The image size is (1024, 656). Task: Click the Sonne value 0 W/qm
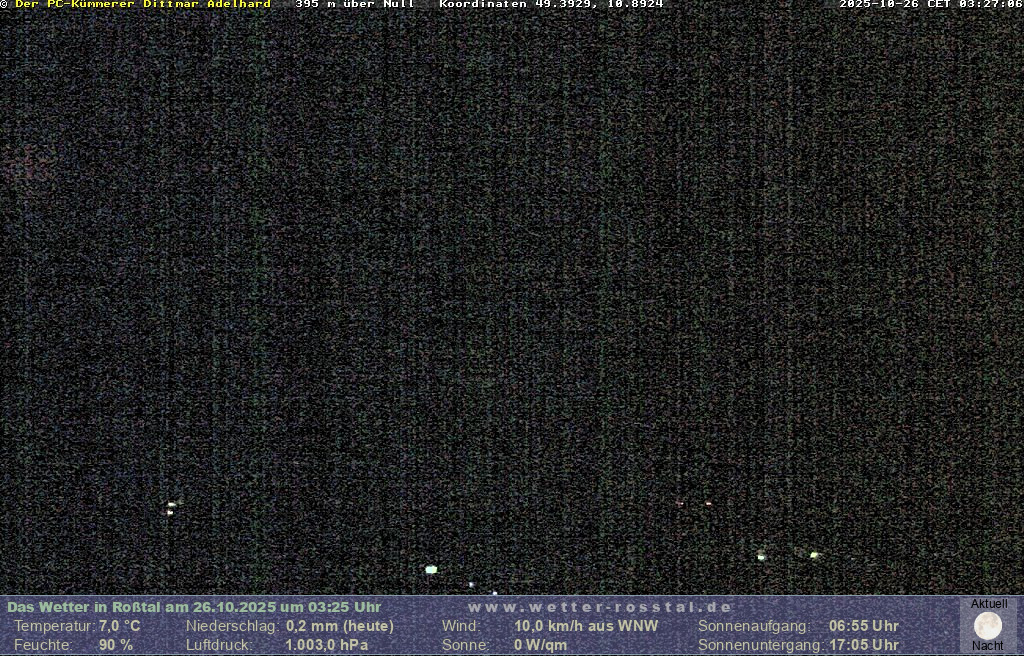tap(540, 645)
